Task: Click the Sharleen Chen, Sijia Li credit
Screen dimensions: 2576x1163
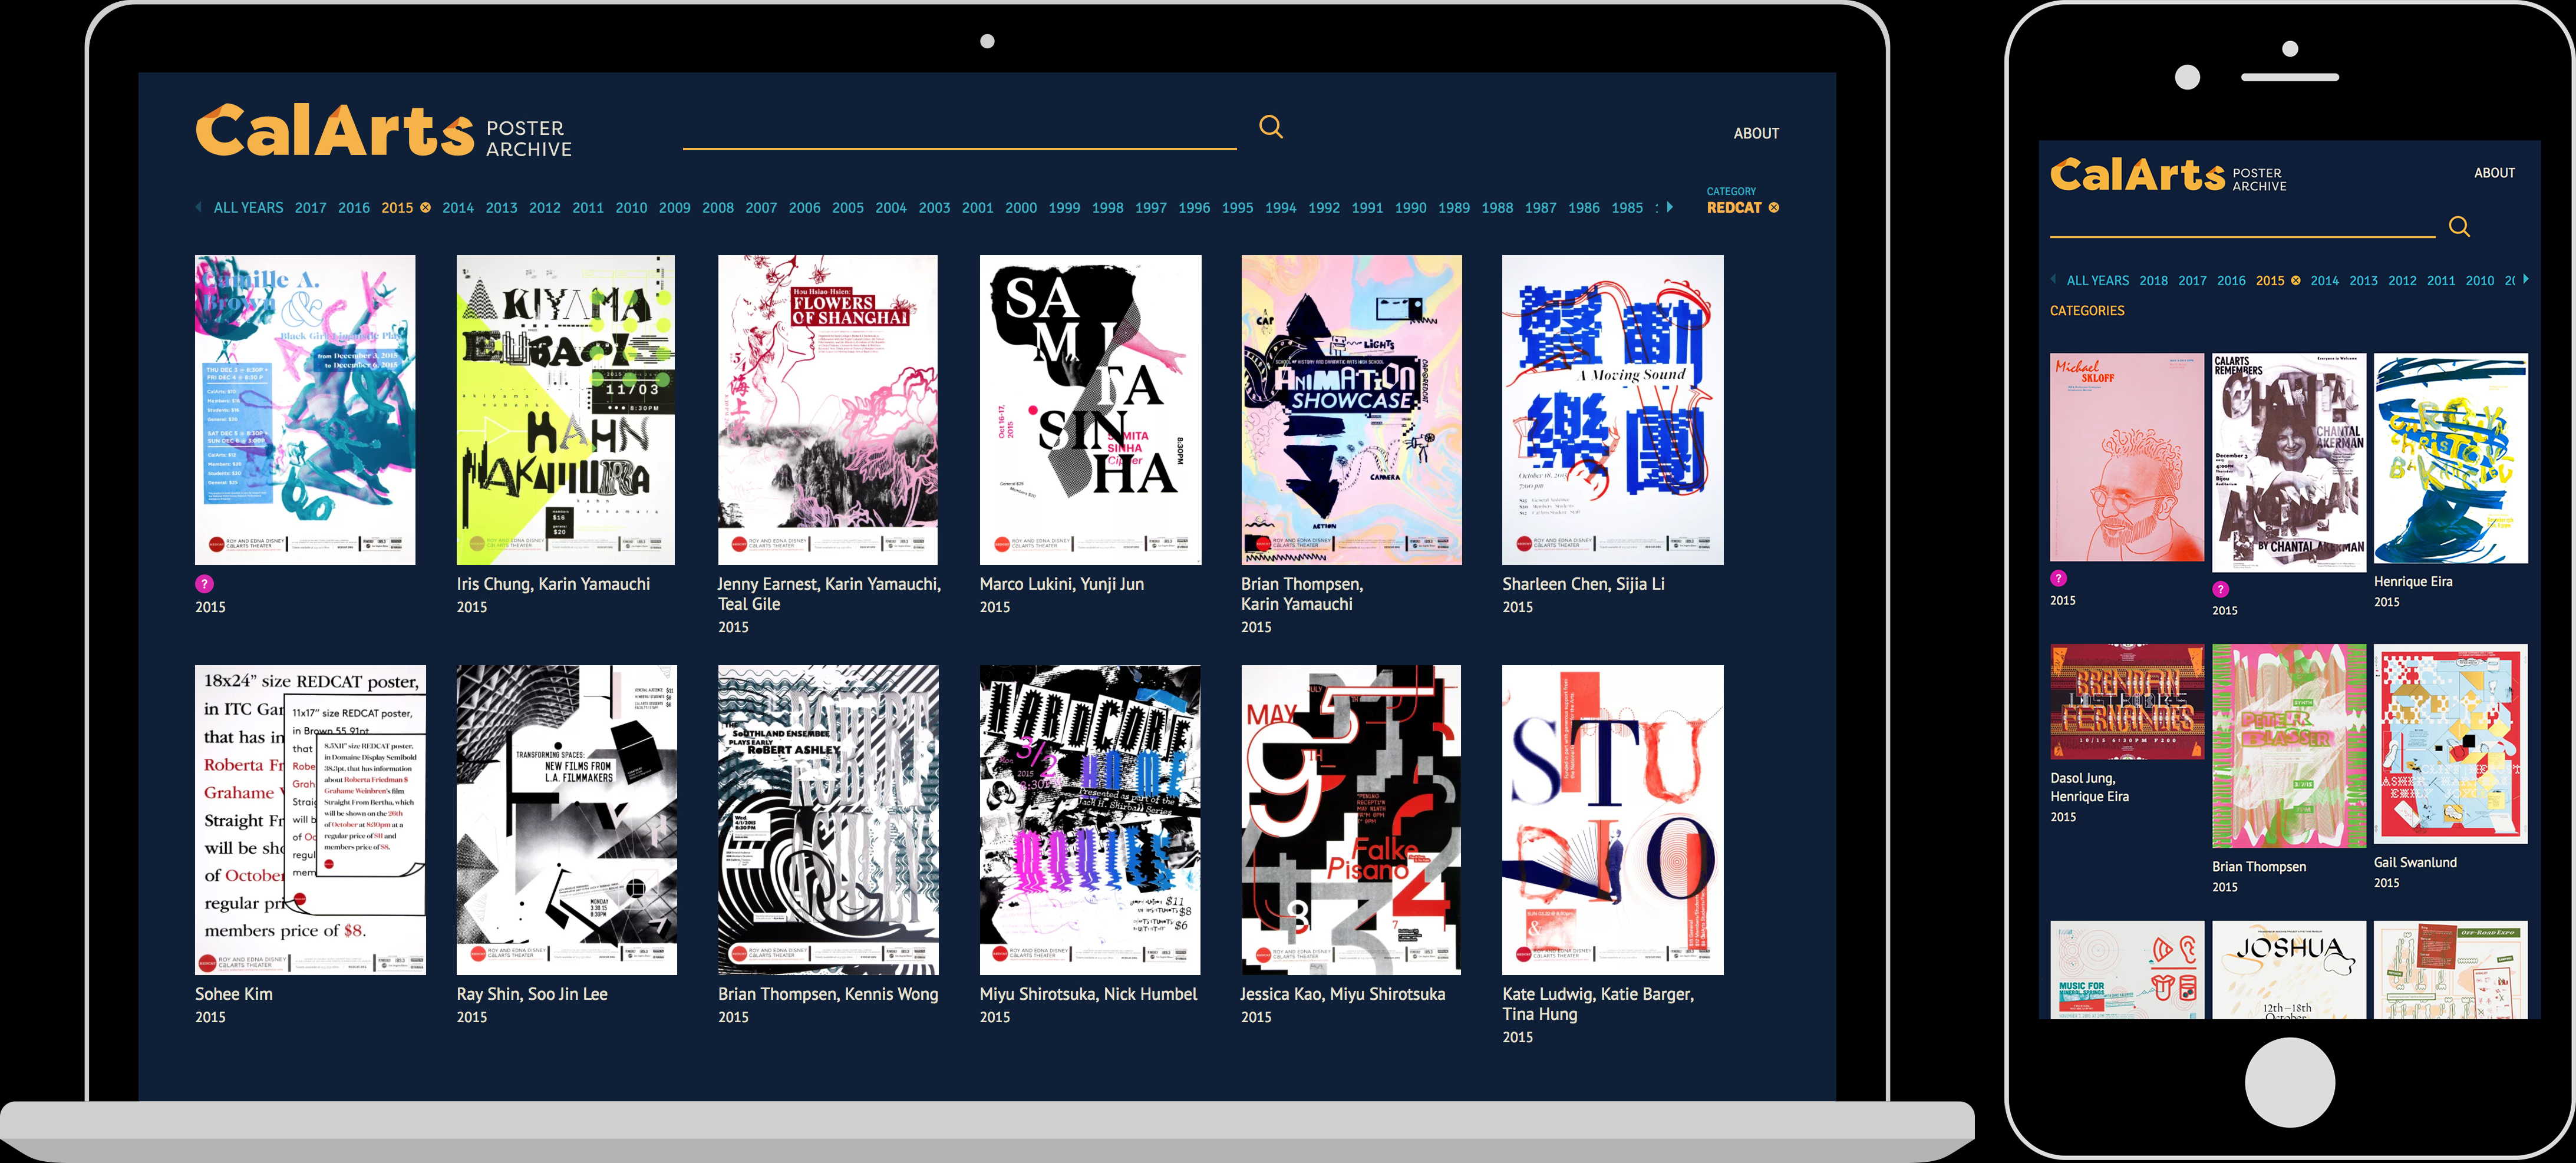Action: [1583, 584]
